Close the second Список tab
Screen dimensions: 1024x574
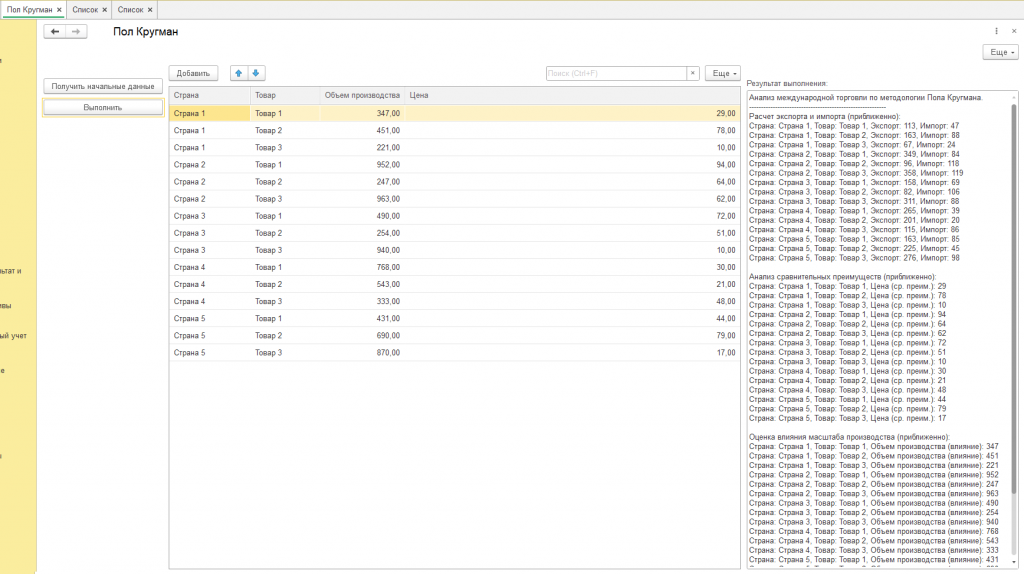click(150, 10)
